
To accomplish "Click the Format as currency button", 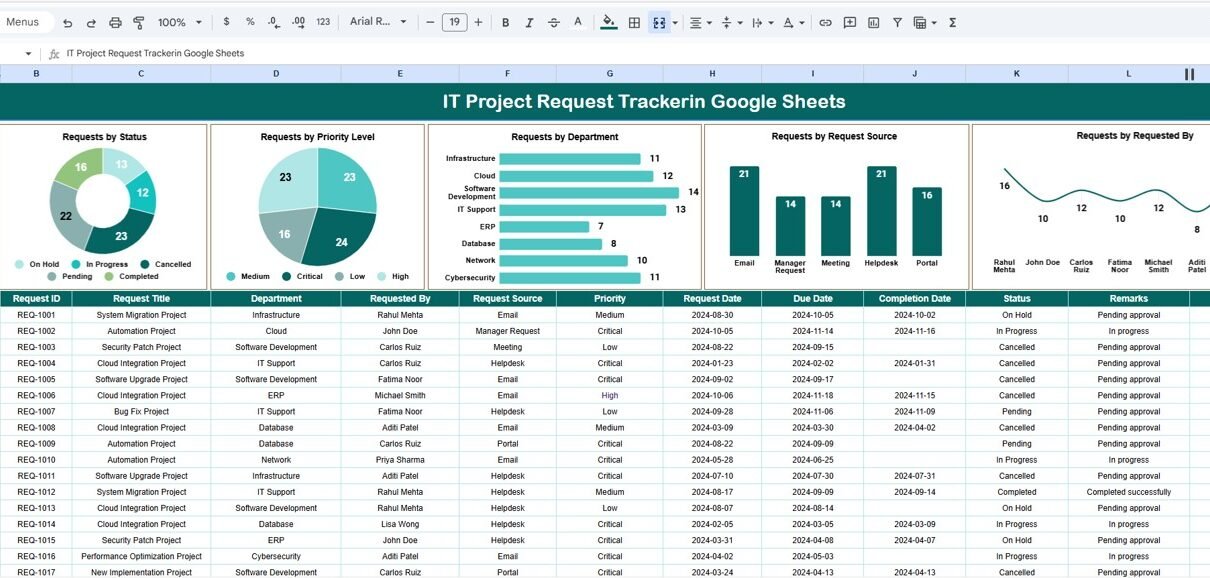I will point(226,22).
